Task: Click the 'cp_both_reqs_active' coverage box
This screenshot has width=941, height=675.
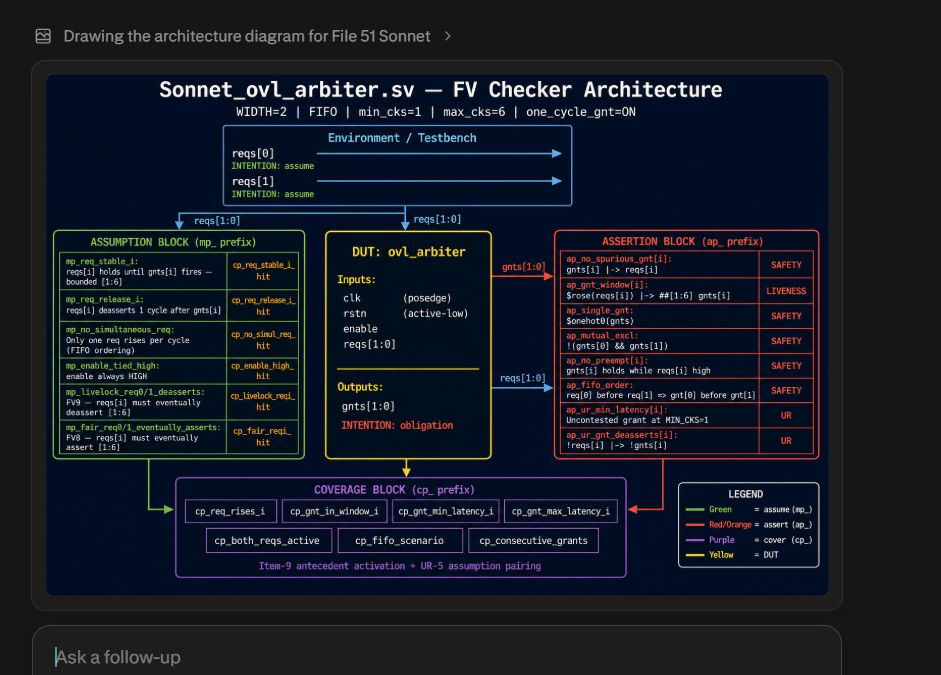Action: tap(268, 541)
